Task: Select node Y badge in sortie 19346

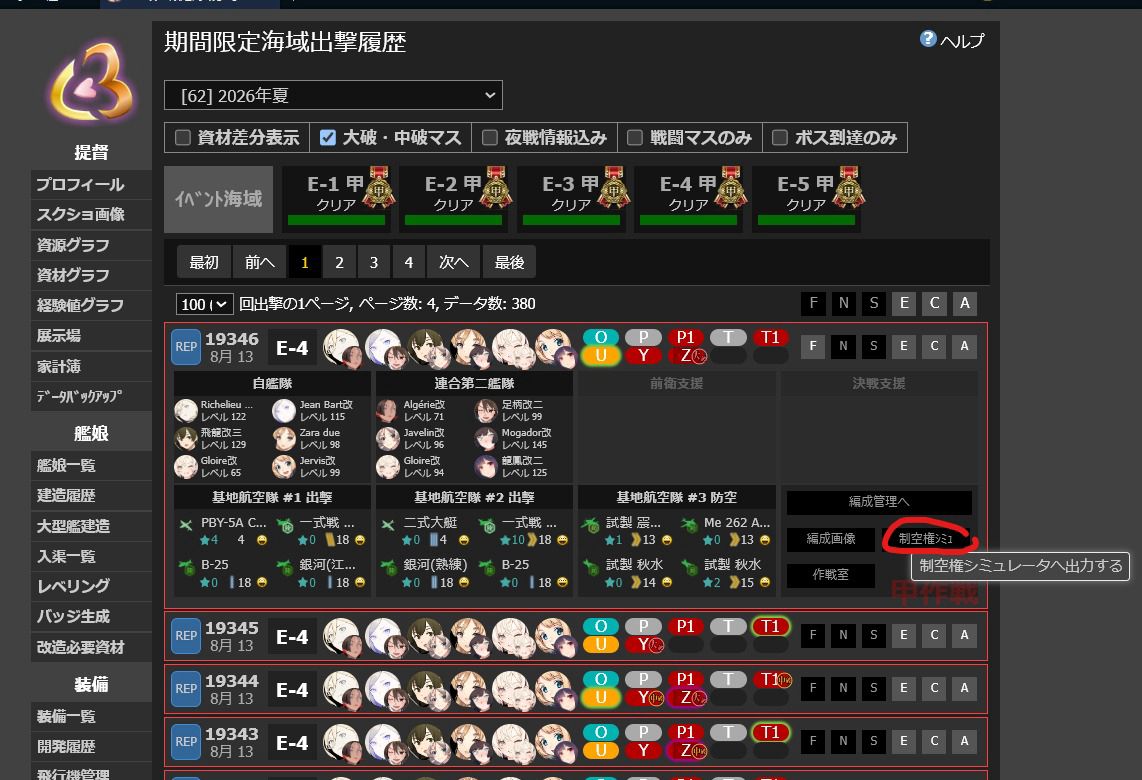Action: click(643, 355)
